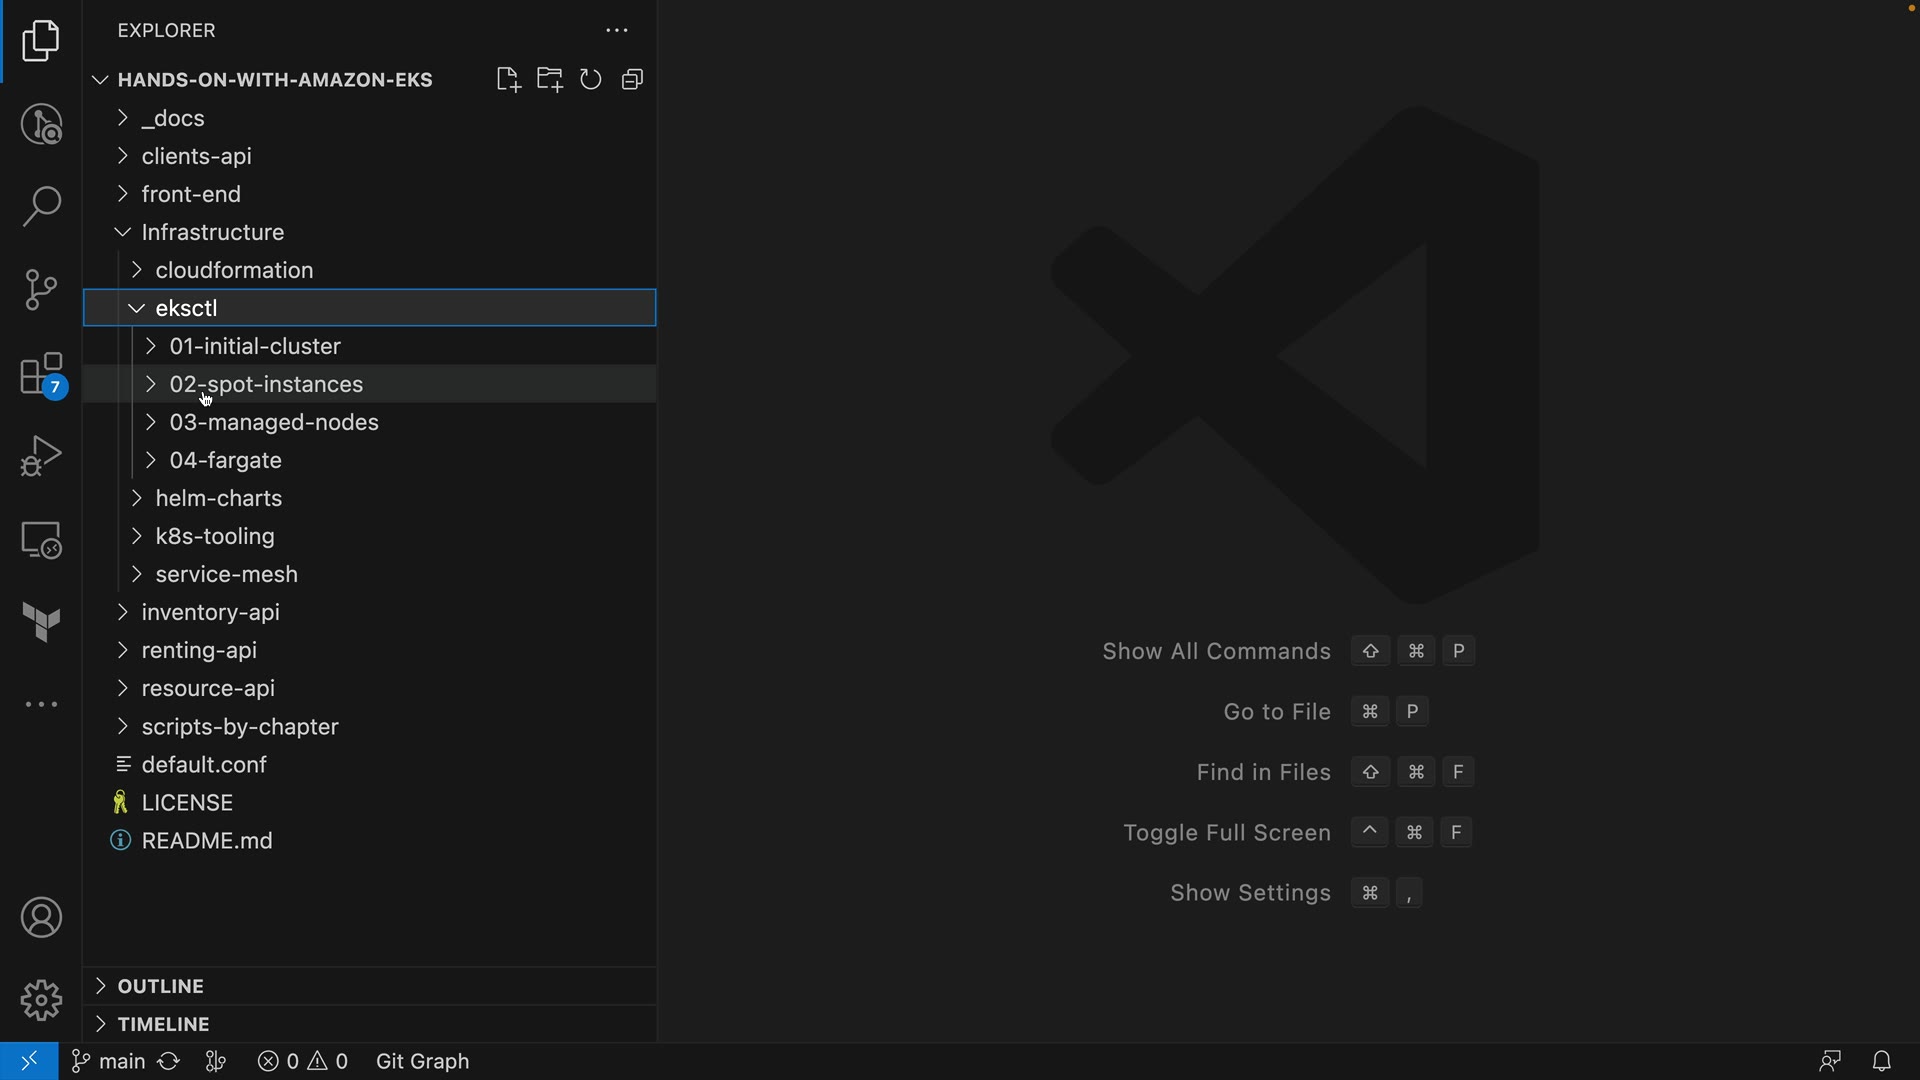Open the Terraform extension icon
Viewport: 1920px width, 1080px height.
(x=41, y=622)
